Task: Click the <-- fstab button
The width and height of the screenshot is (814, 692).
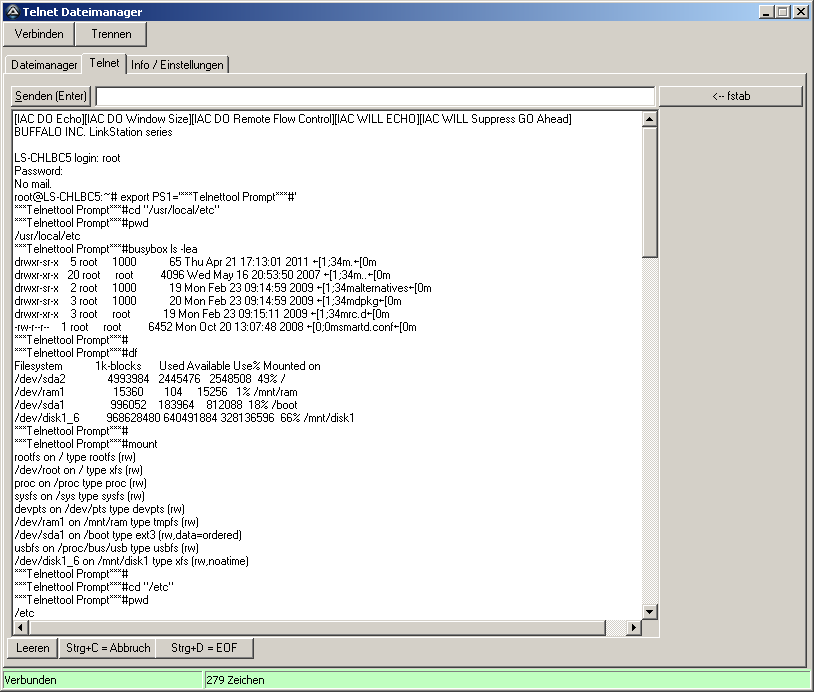Action: 731,96
